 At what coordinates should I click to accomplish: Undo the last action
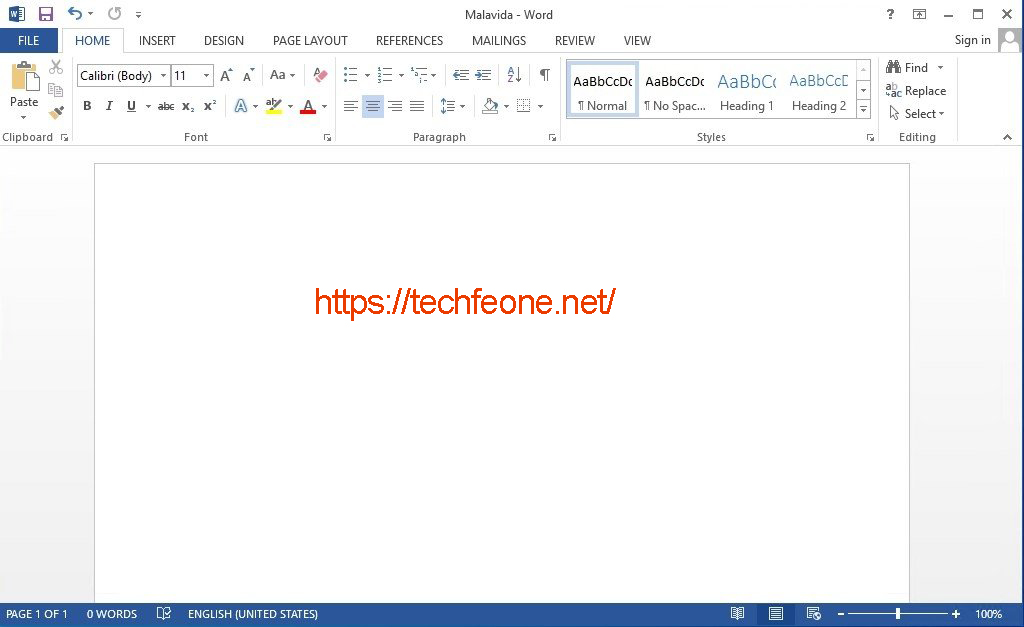pos(75,14)
